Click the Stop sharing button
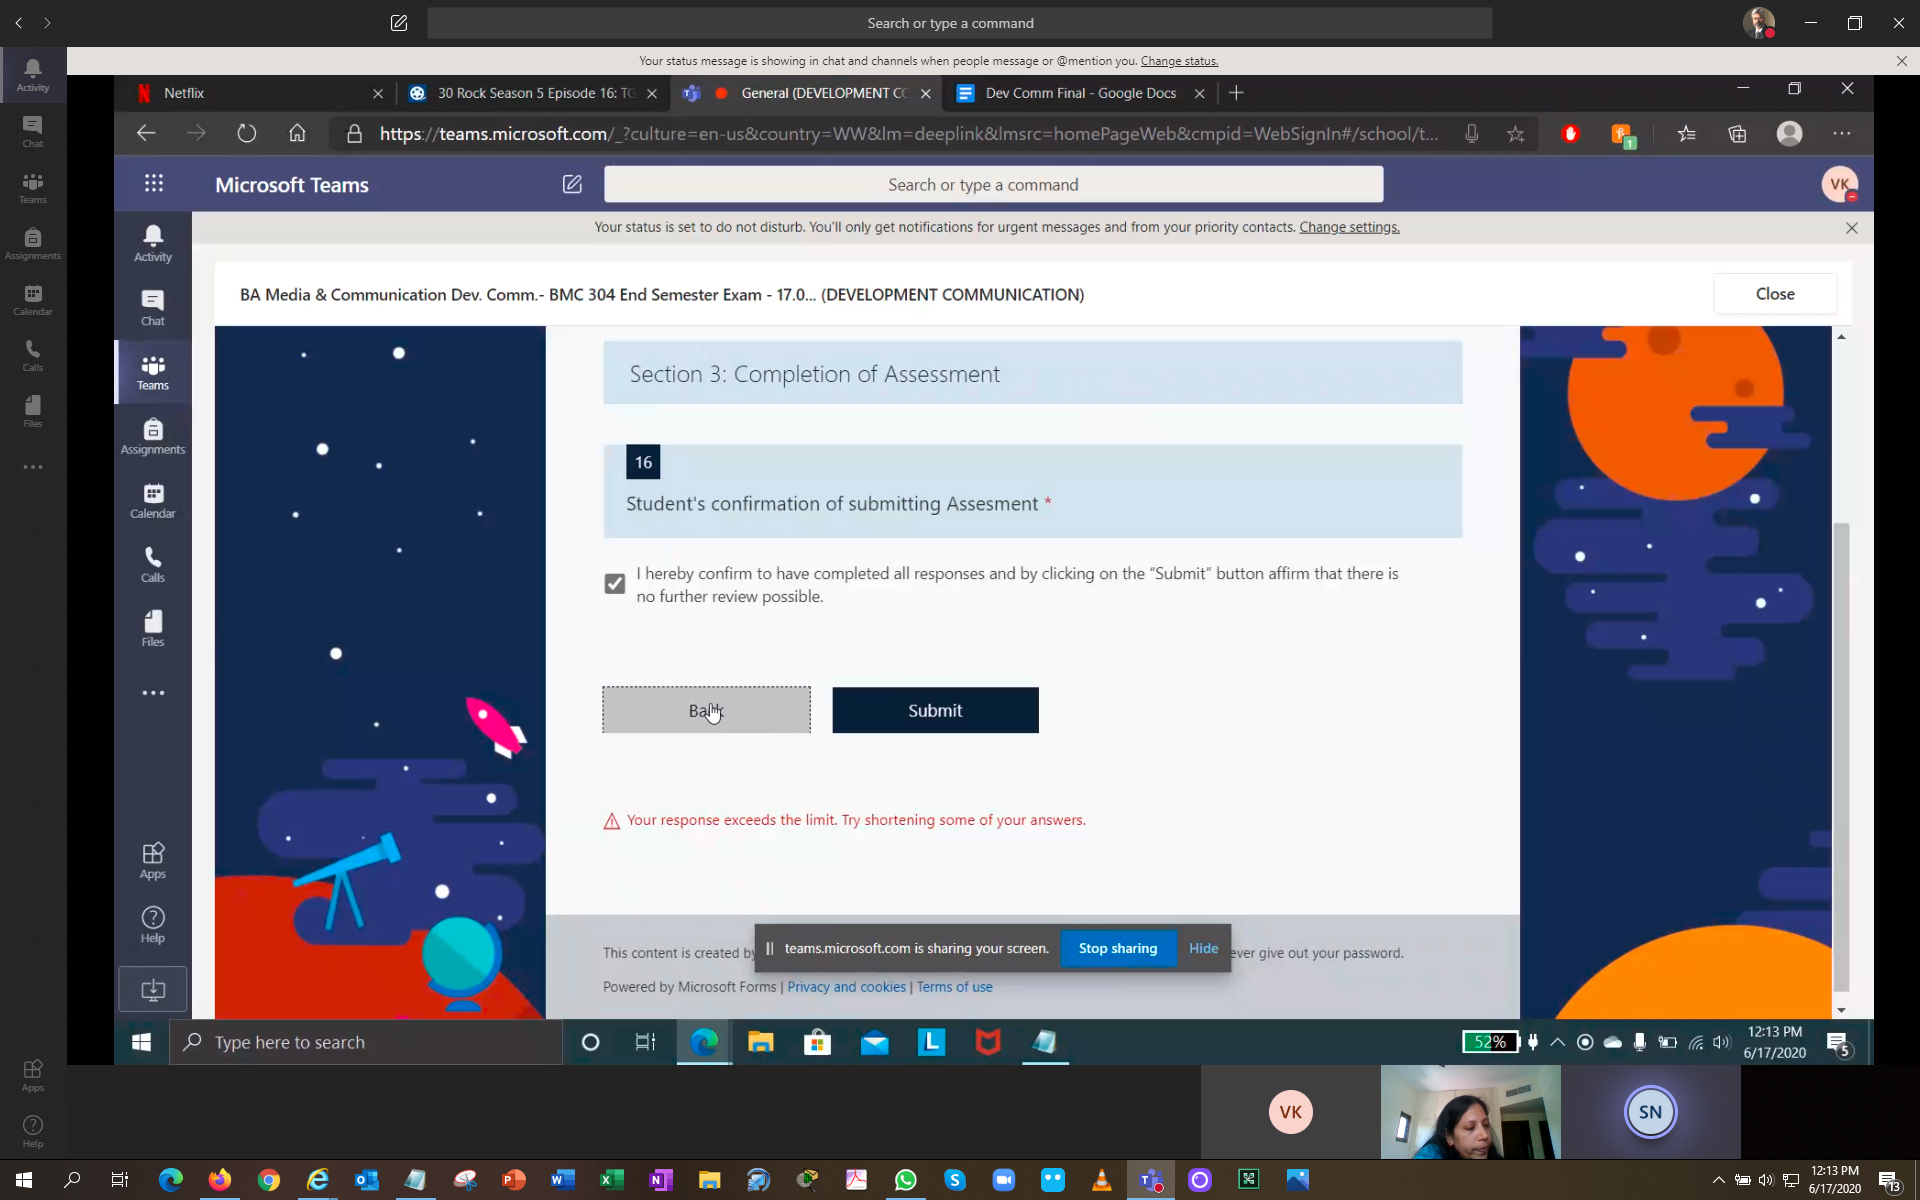Viewport: 1920px width, 1200px height. point(1117,948)
